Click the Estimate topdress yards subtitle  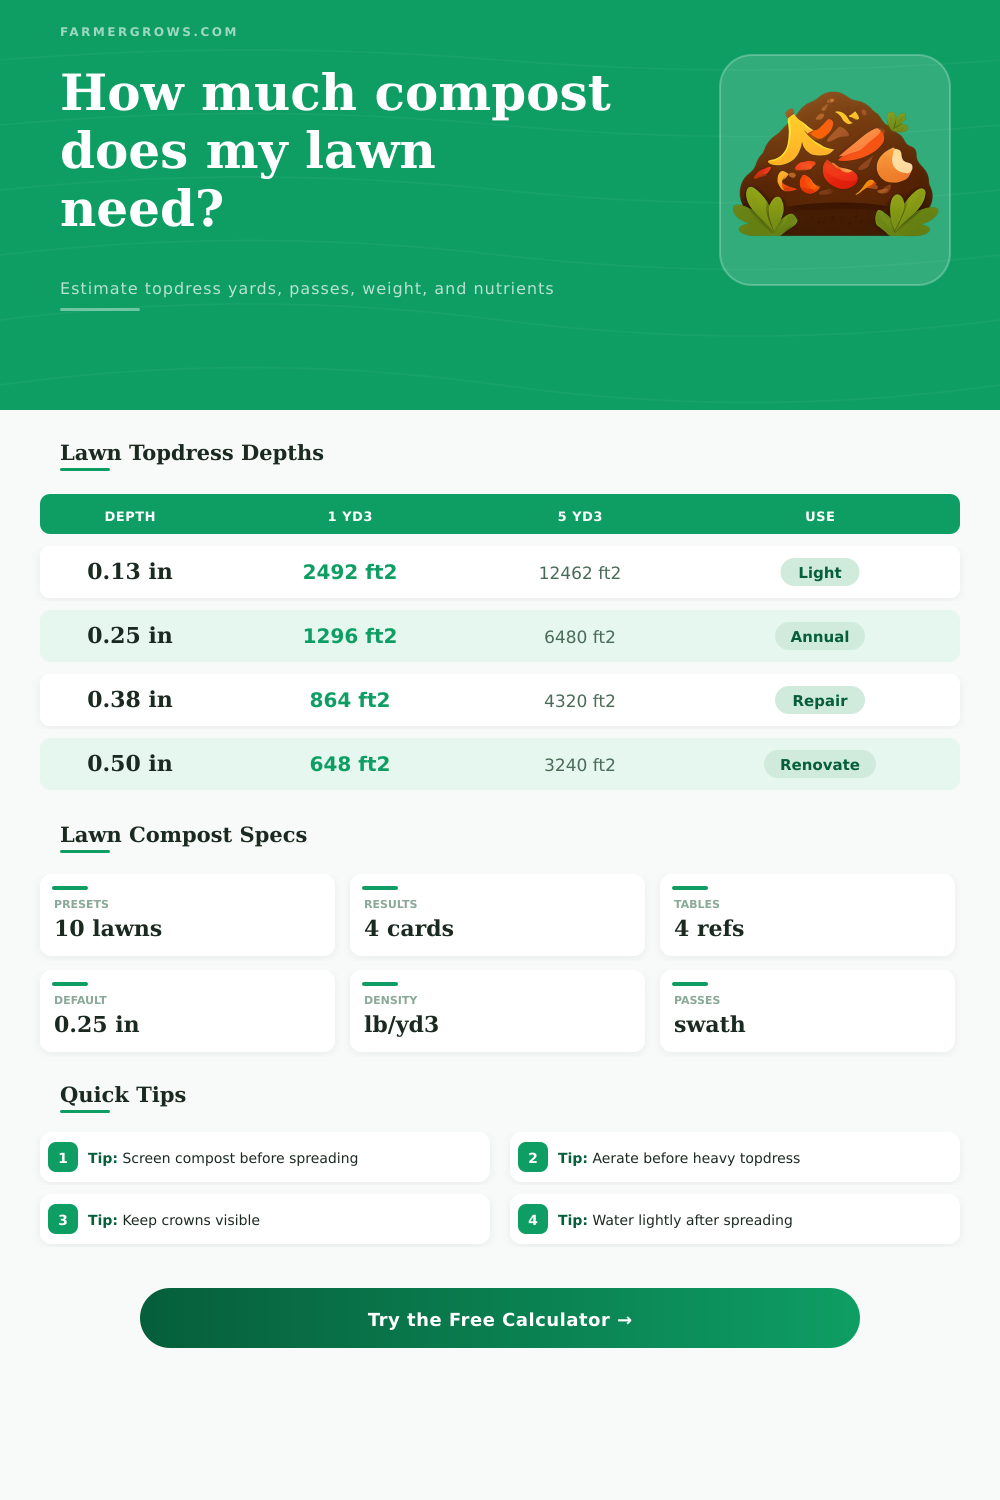click(307, 289)
